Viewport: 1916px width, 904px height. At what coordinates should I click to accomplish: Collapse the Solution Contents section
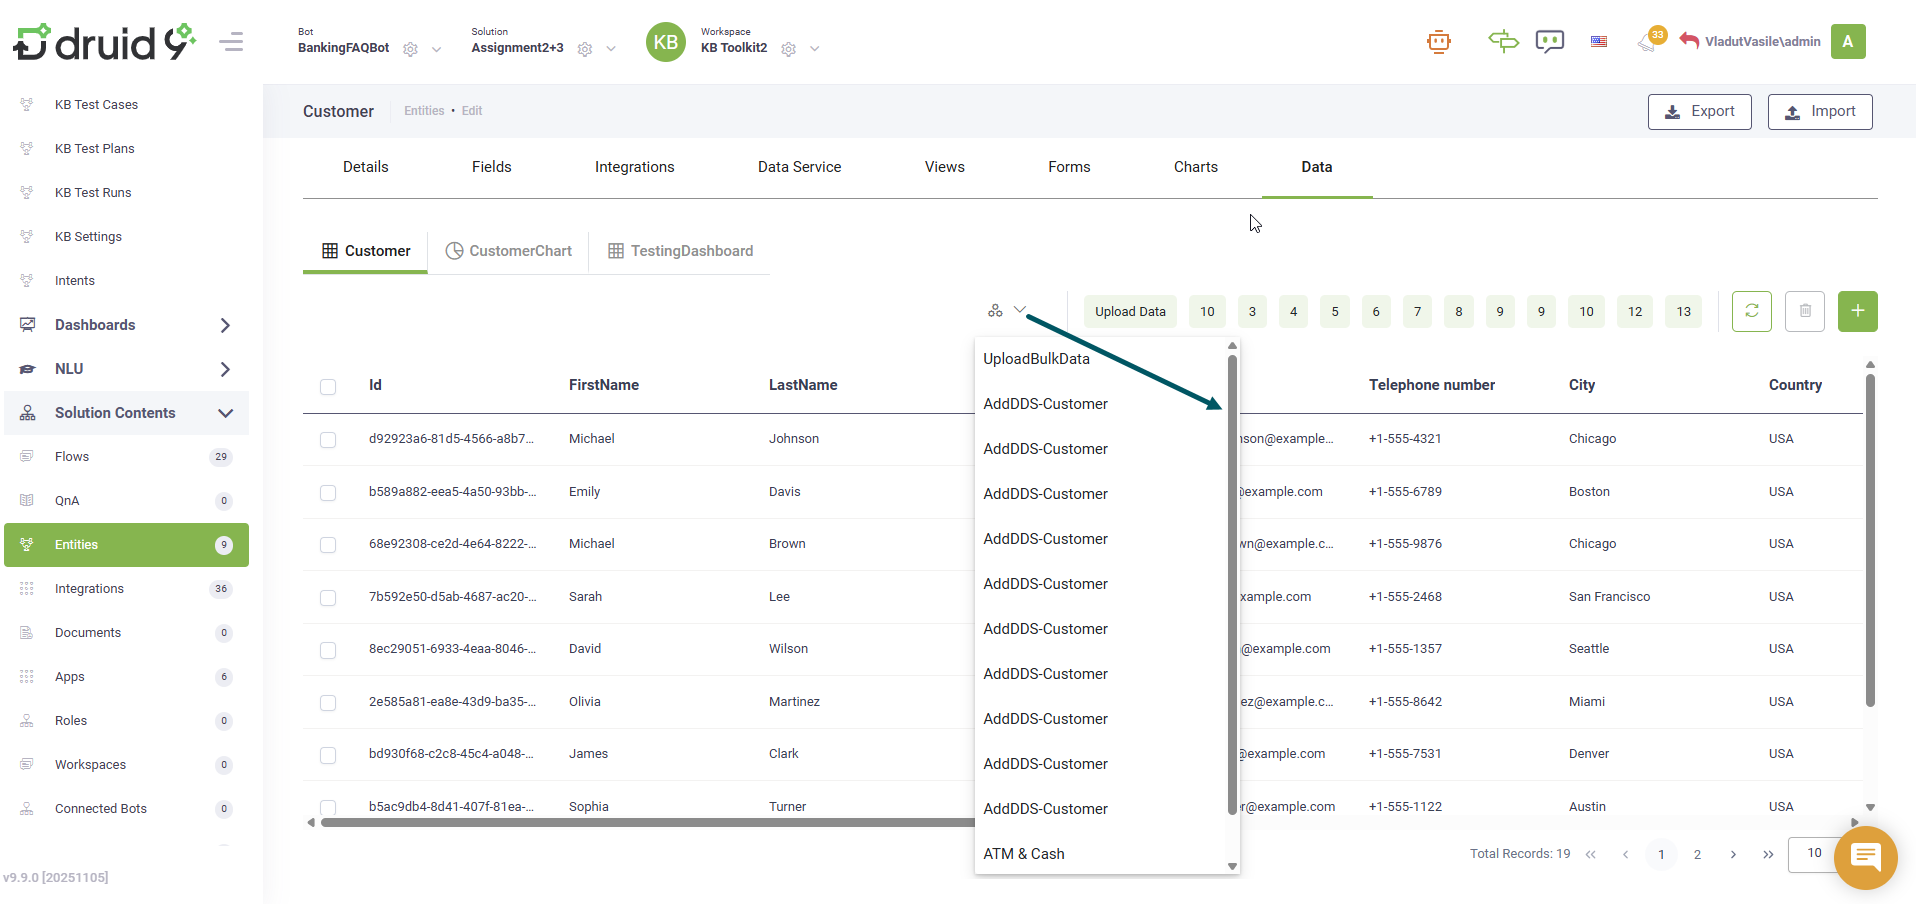pyautogui.click(x=225, y=413)
